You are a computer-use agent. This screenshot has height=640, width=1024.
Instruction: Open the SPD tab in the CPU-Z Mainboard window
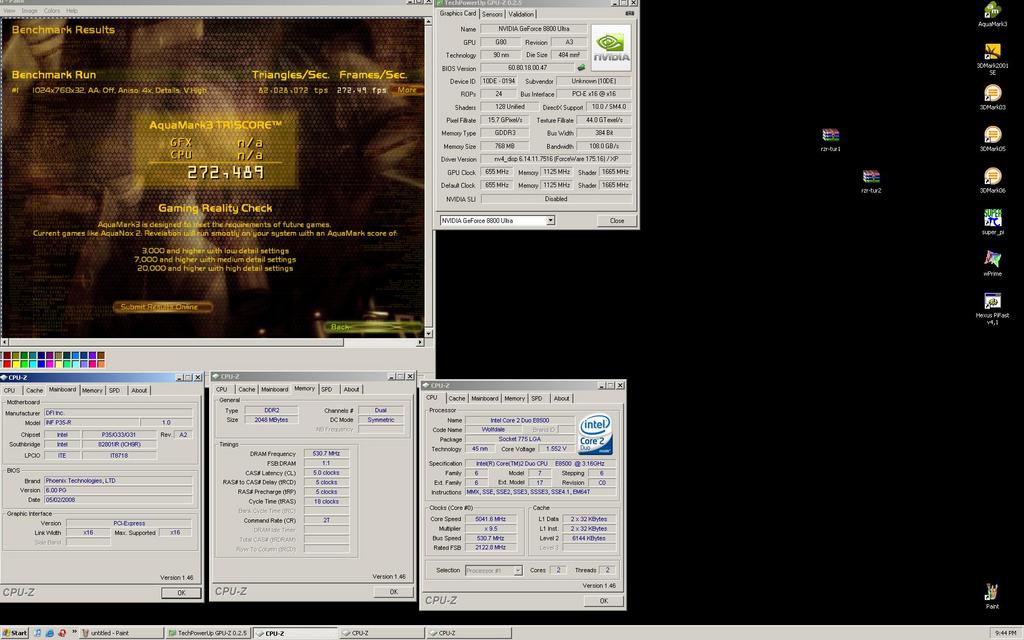tap(114, 391)
